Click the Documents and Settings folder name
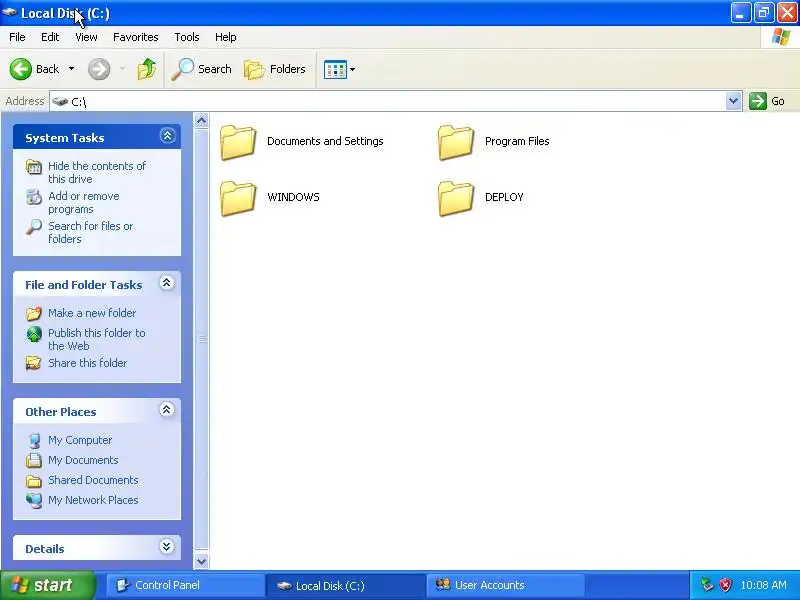Viewport: 800px width, 600px height. 325,141
